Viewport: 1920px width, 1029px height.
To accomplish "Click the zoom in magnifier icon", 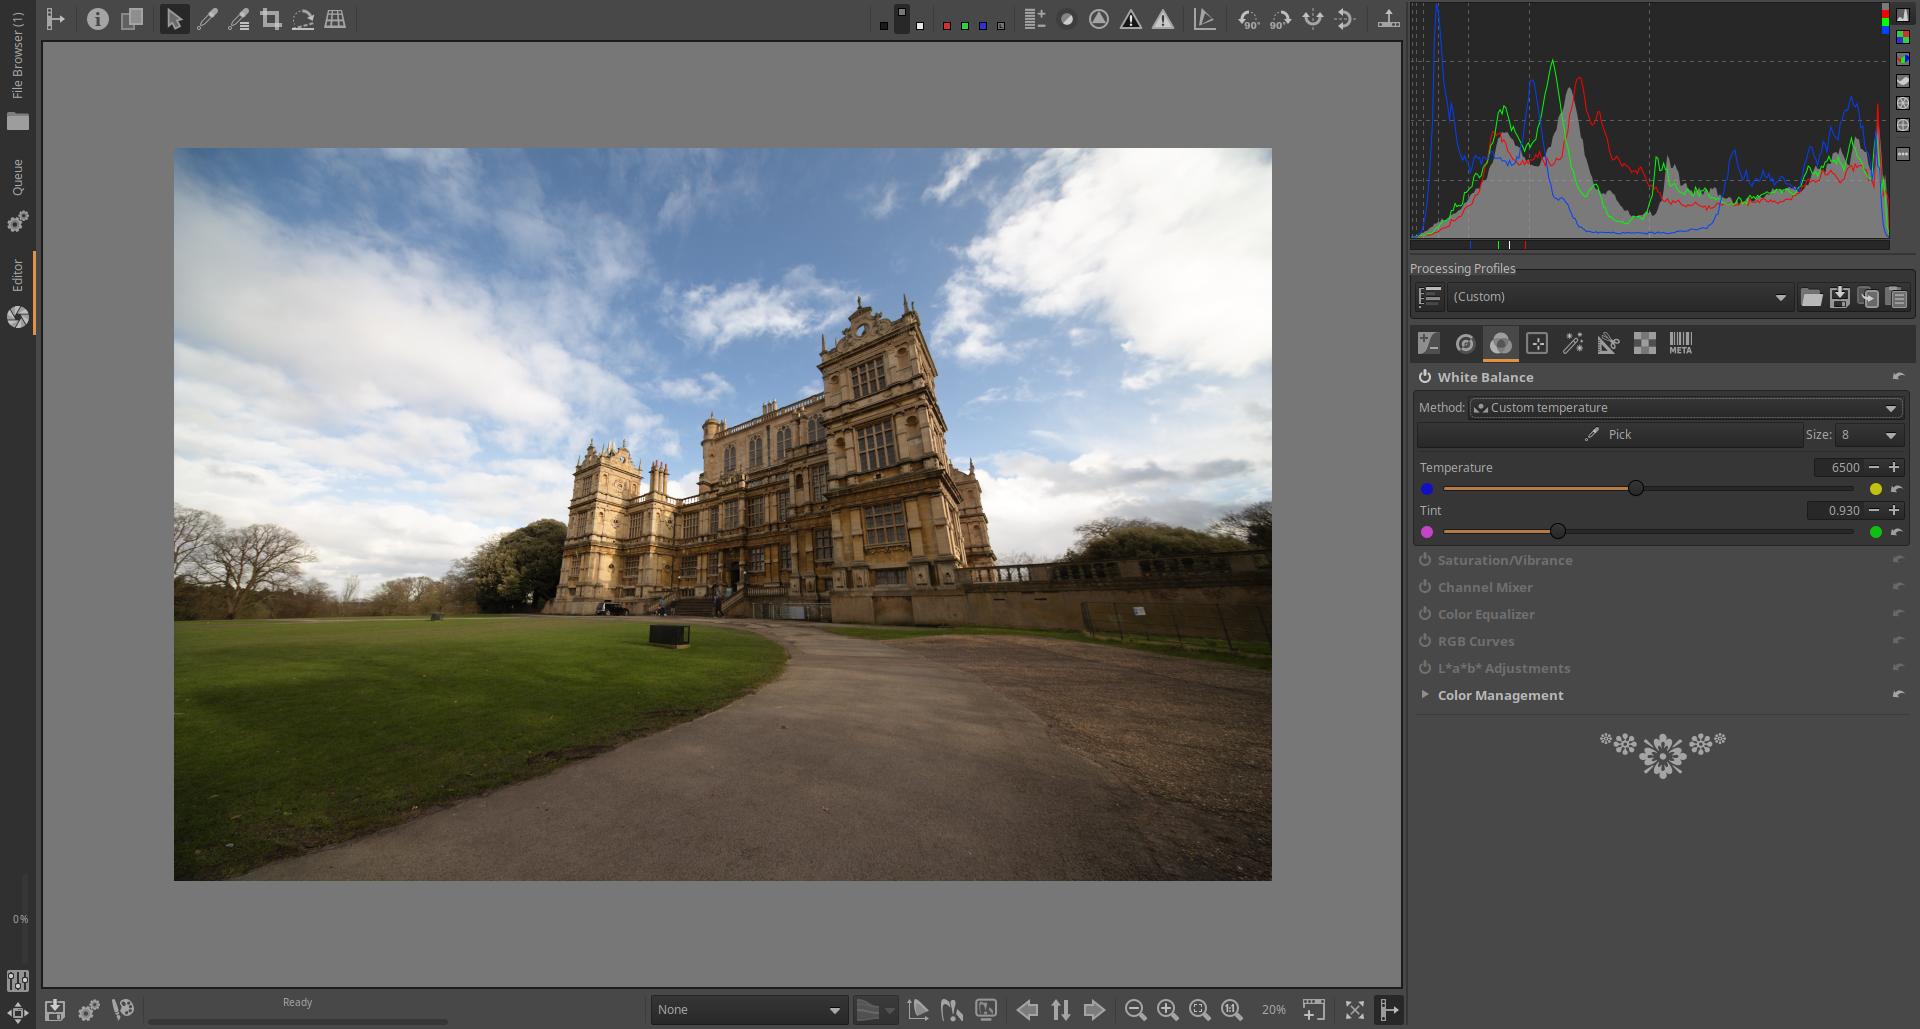I will [x=1167, y=1010].
